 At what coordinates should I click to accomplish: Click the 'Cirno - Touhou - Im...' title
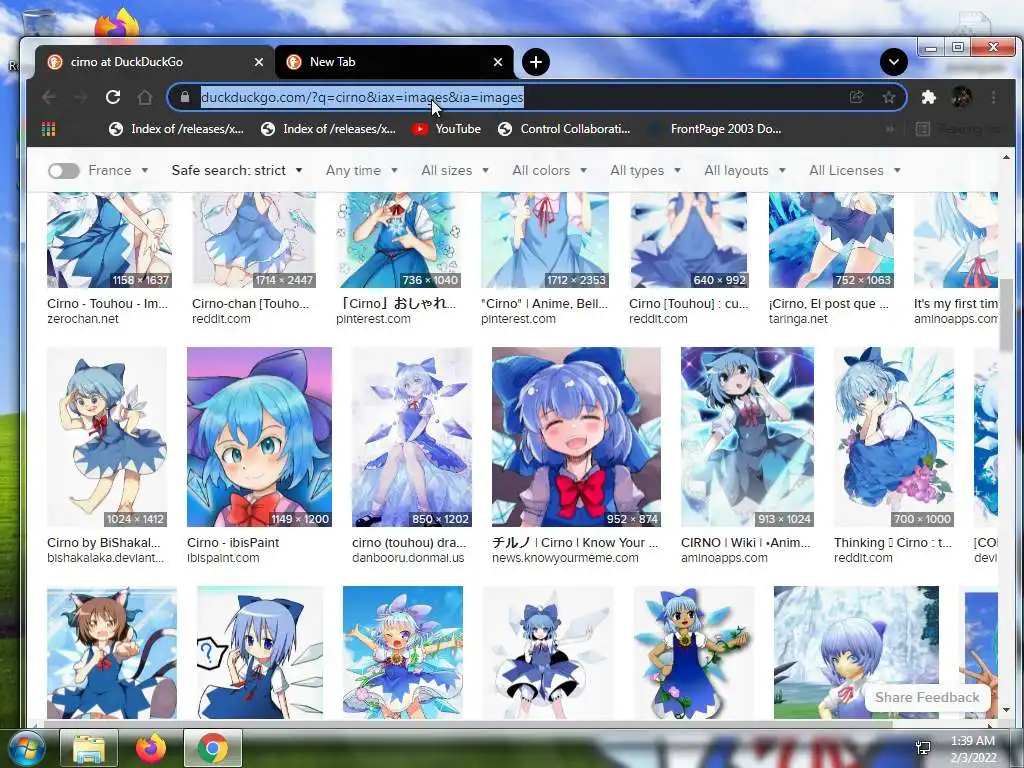(x=107, y=304)
